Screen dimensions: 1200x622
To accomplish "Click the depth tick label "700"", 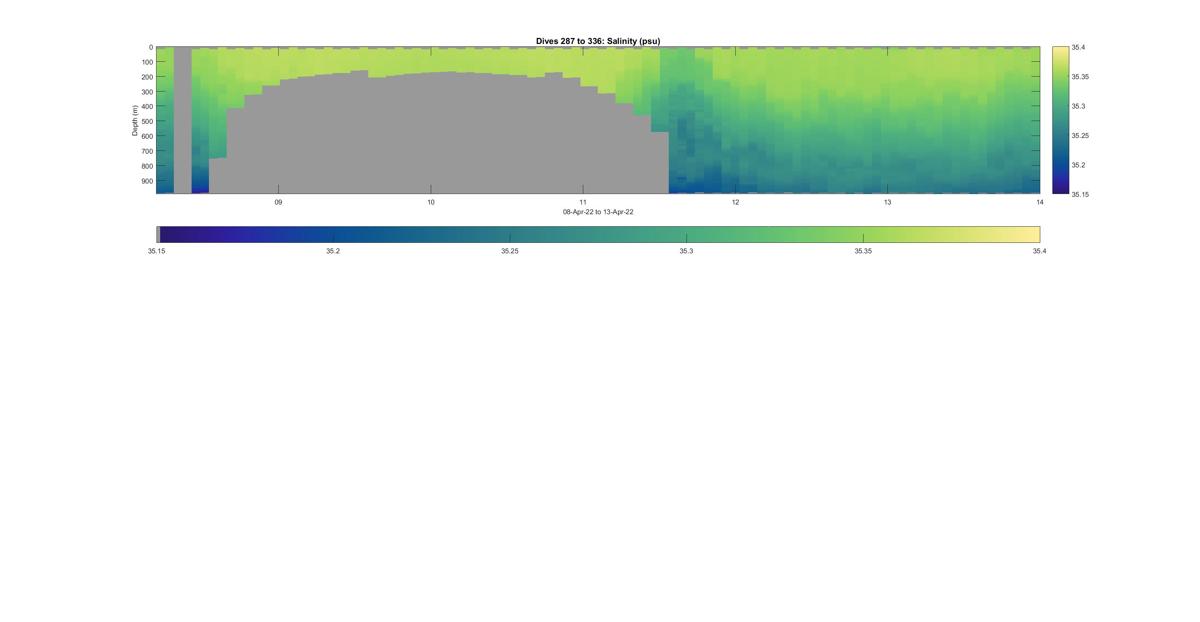I will pyautogui.click(x=146, y=151).
